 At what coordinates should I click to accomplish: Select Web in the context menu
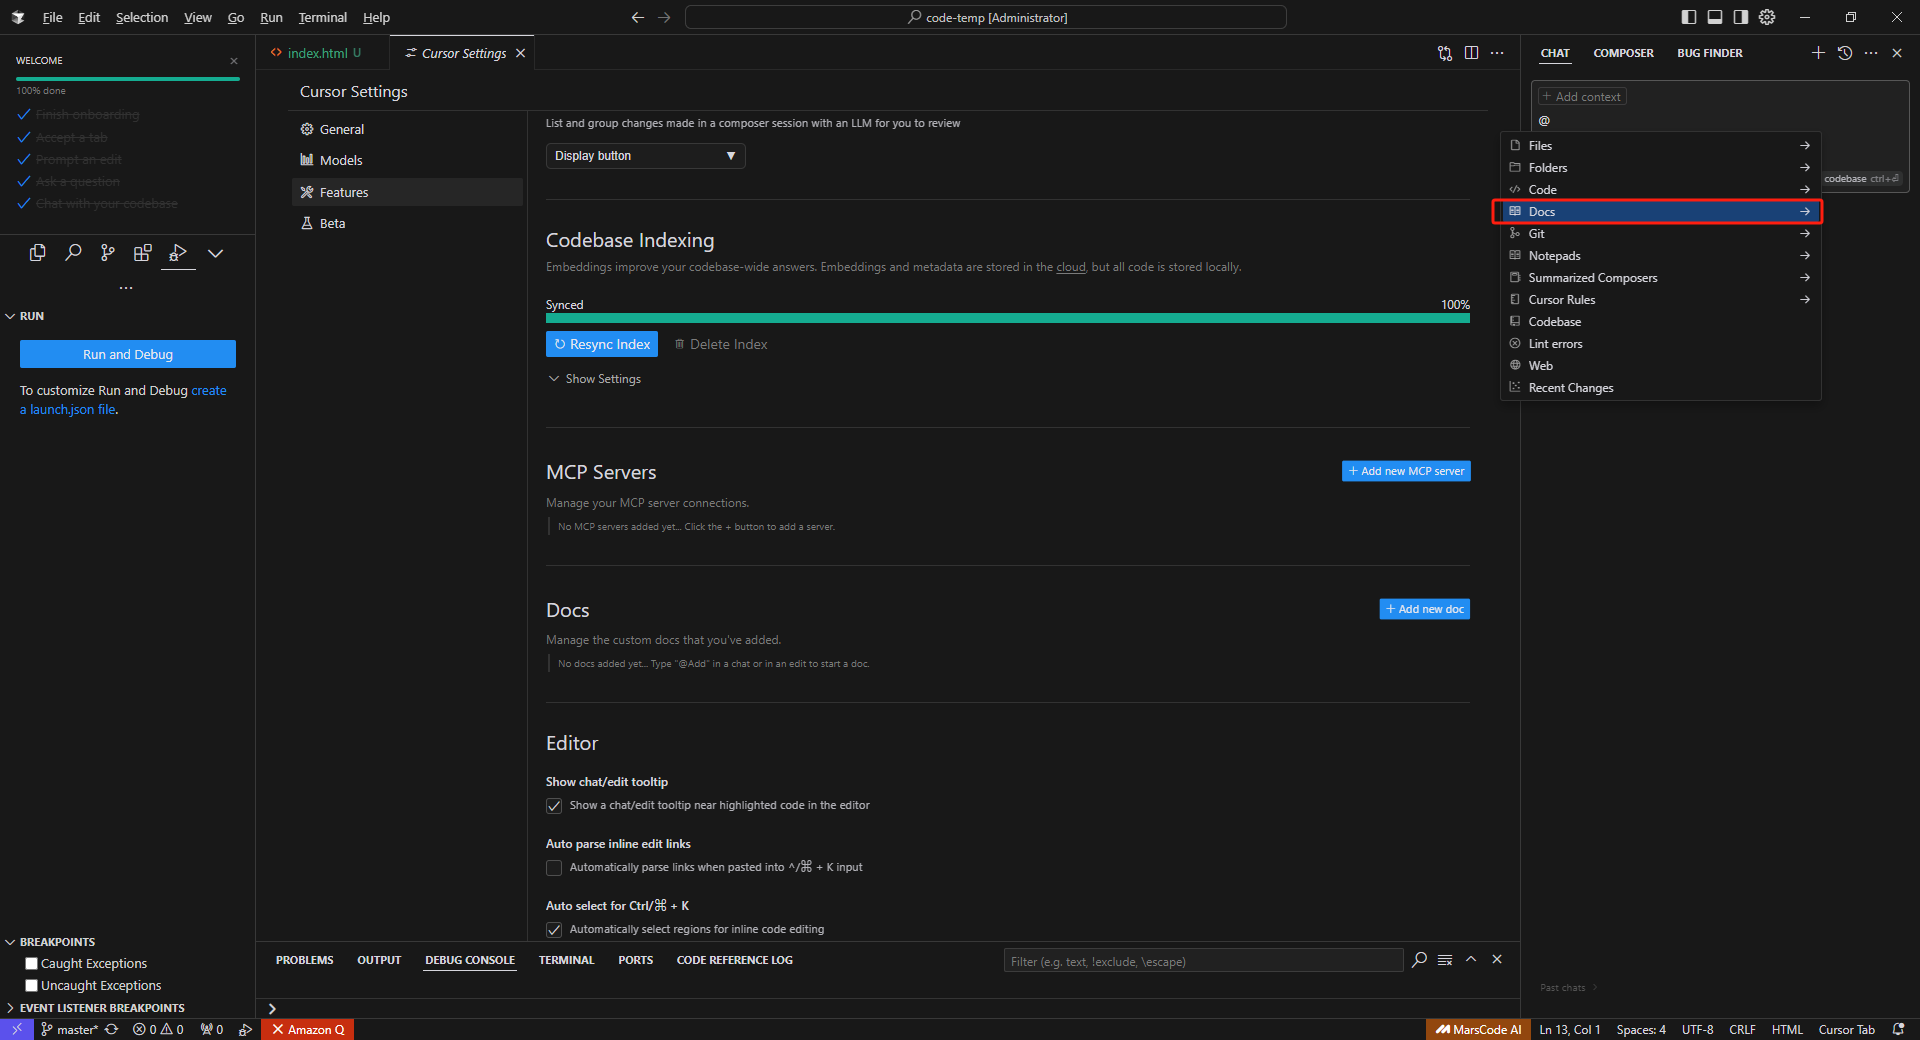[x=1660, y=366]
